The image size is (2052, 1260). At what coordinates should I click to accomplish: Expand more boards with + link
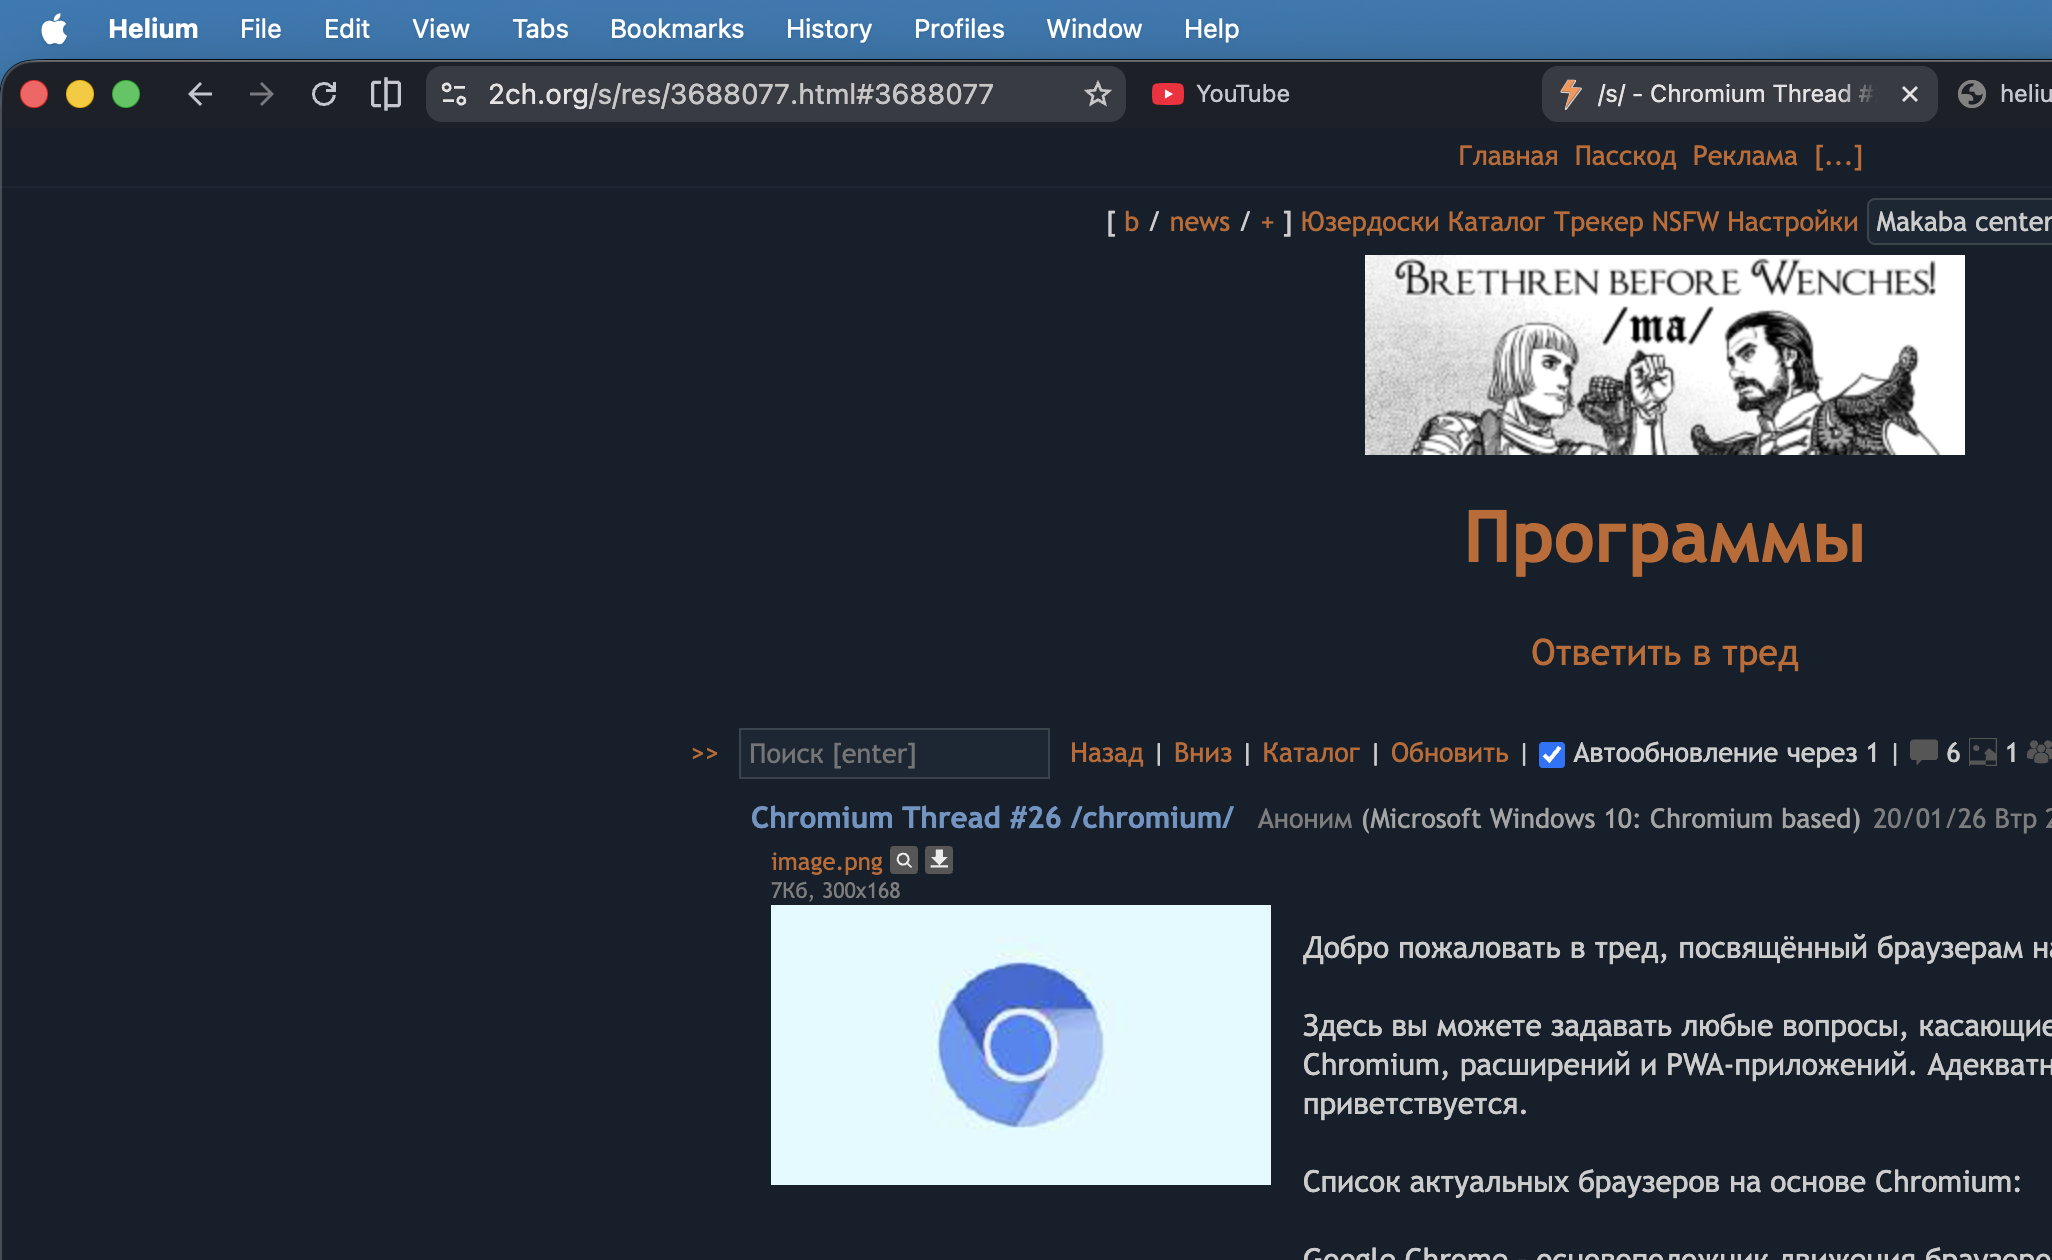1267,222
